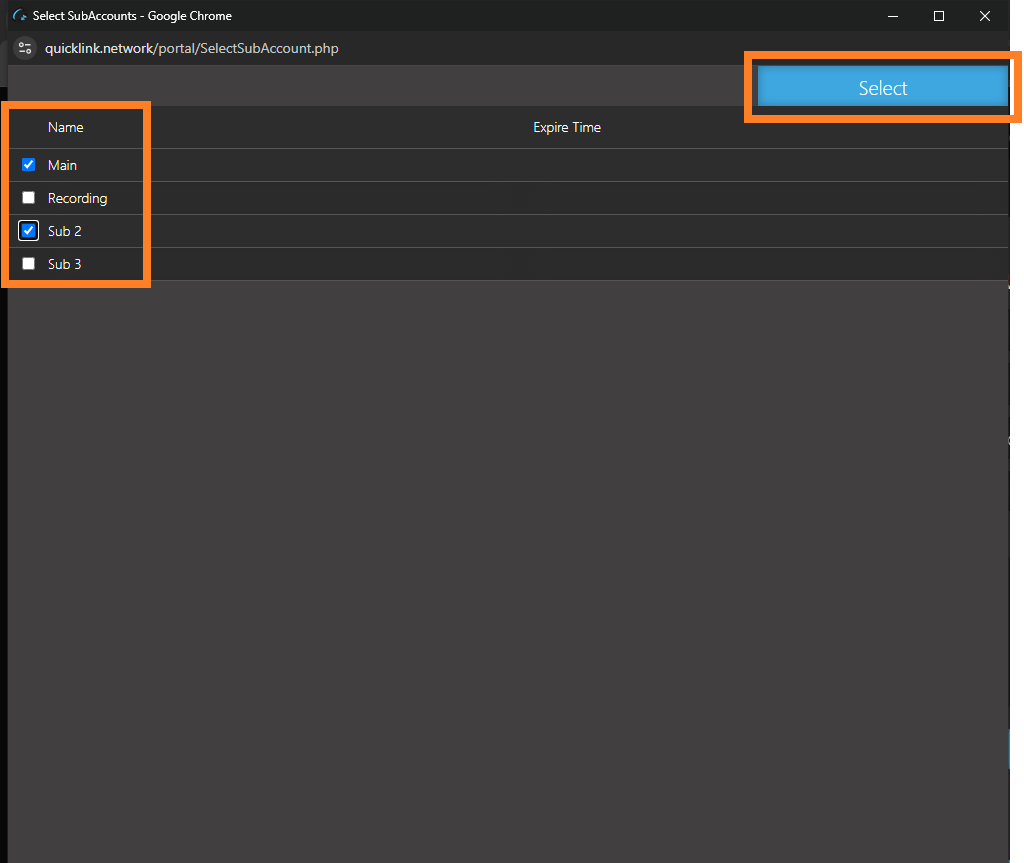Click the Sub 2 row label
Viewport: 1024px width, 863px height.
click(63, 230)
